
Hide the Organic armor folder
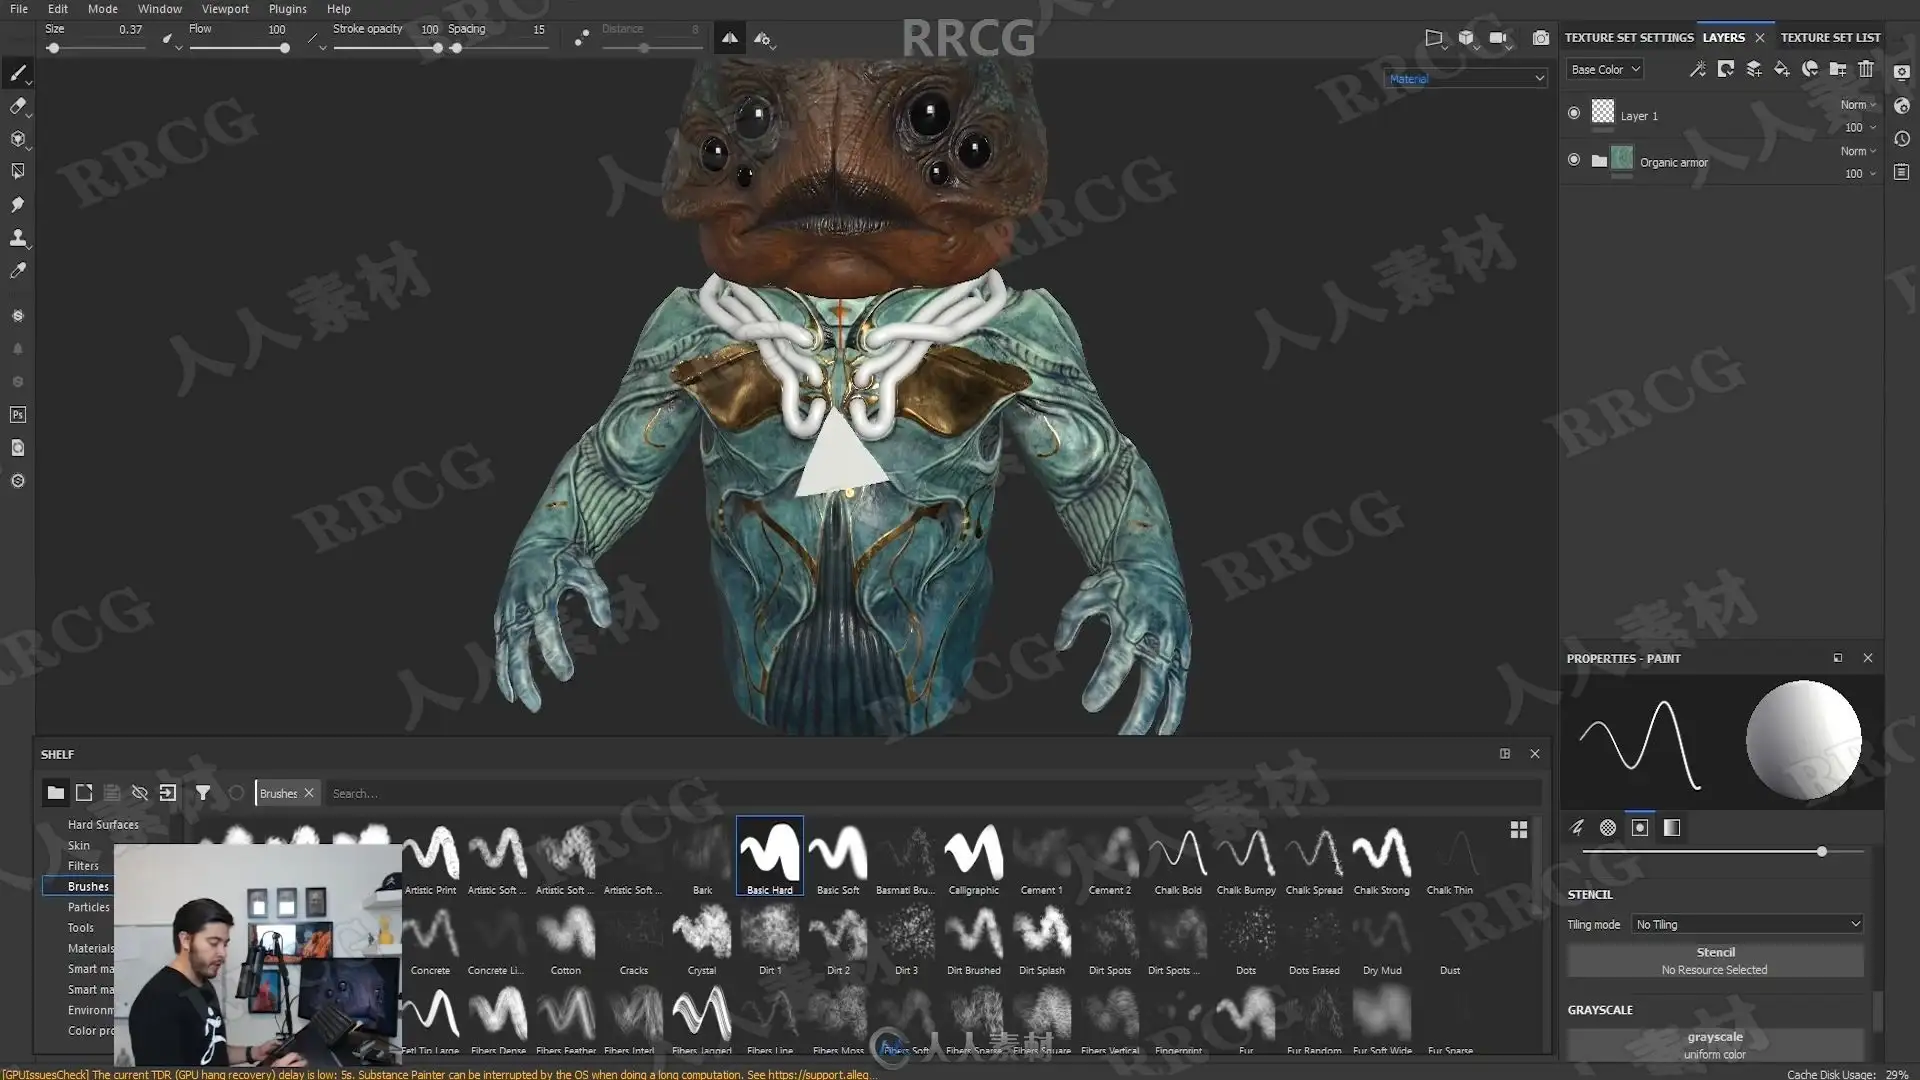pyautogui.click(x=1574, y=159)
